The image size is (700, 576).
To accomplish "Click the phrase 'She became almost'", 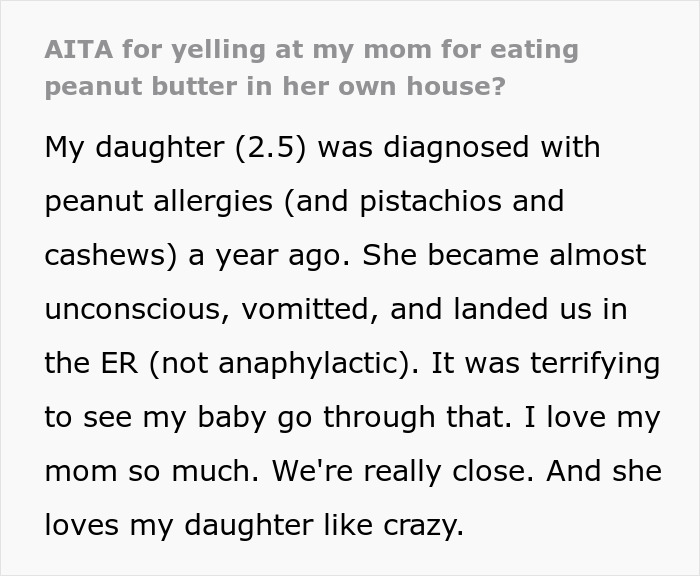I will click(x=504, y=255).
